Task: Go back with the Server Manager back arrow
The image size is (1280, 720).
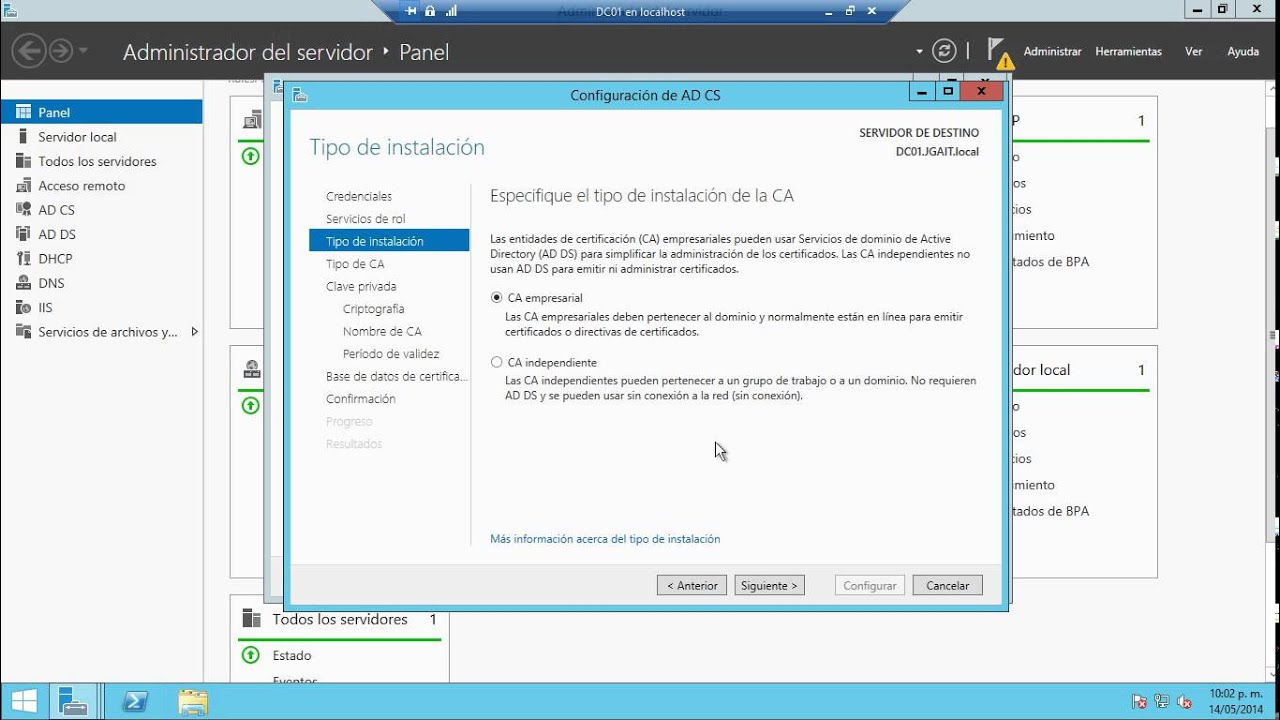Action: pos(29,51)
